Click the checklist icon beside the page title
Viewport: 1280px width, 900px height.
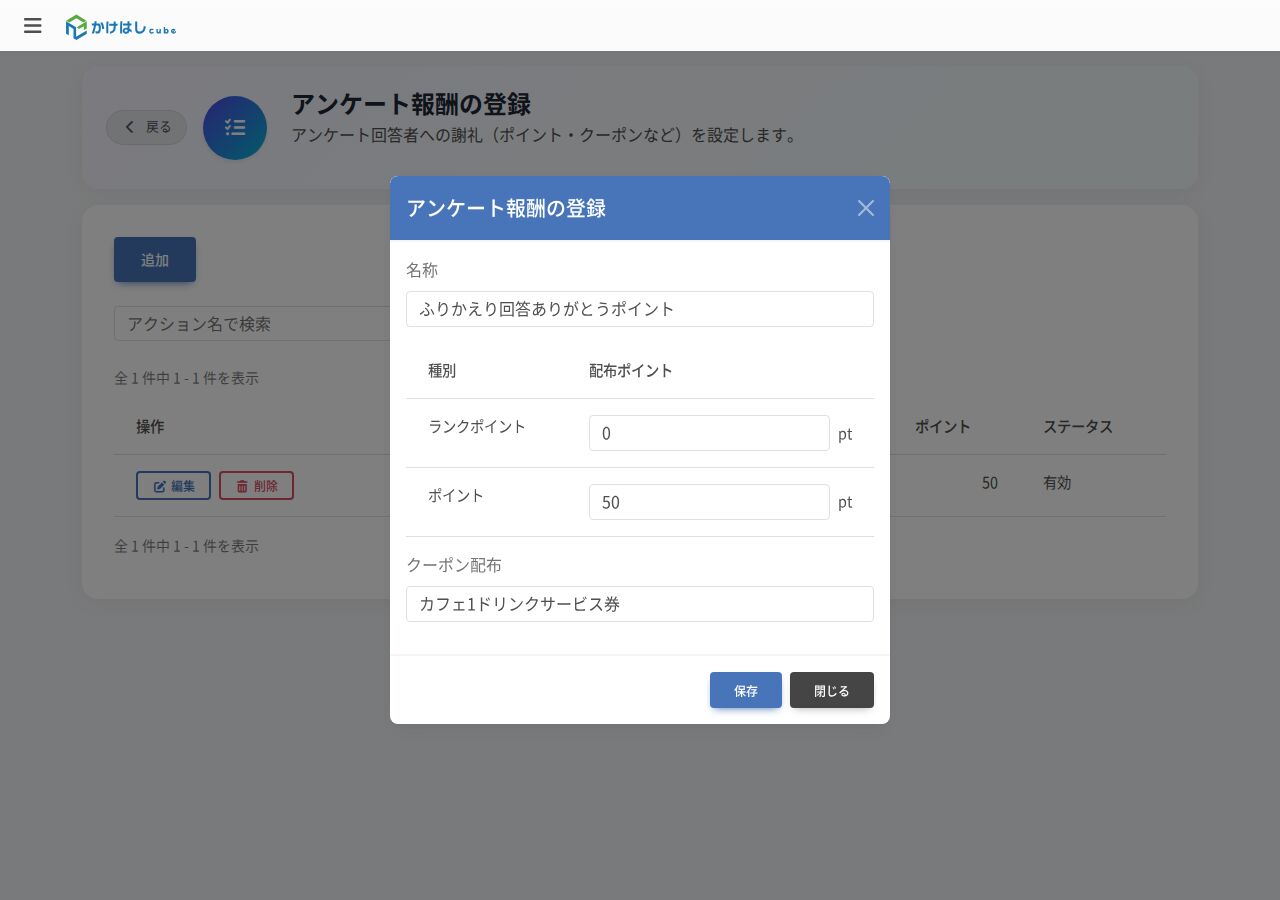coord(235,128)
